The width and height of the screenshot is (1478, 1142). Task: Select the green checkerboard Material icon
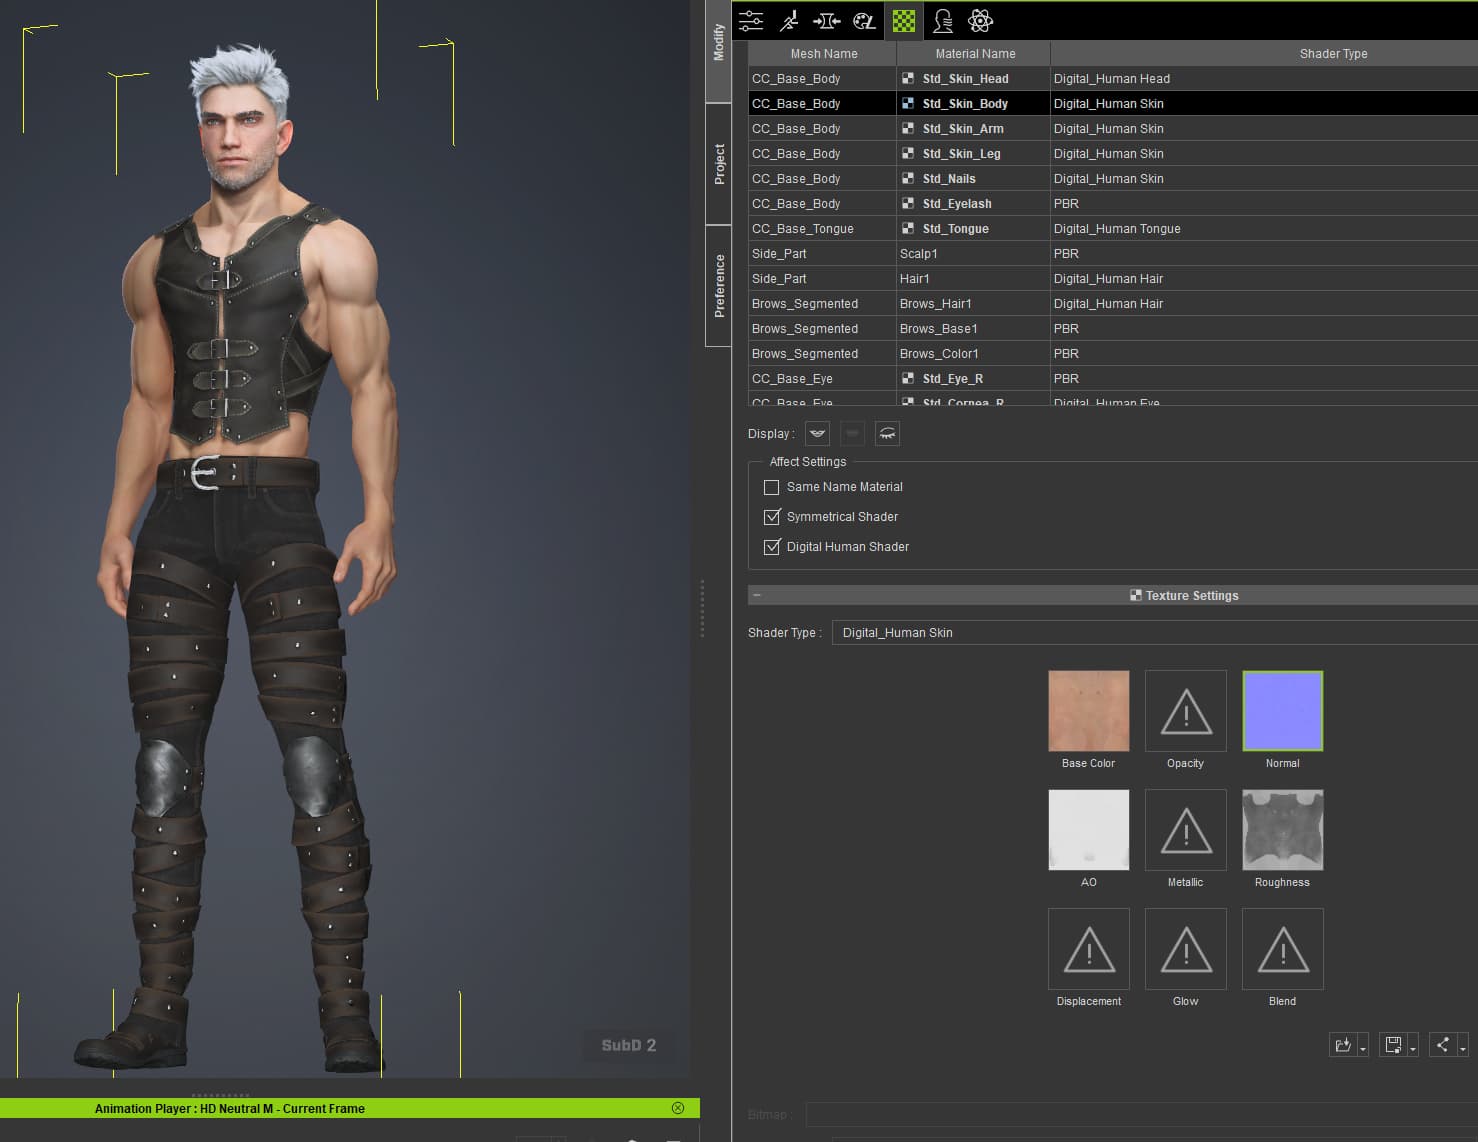[904, 21]
